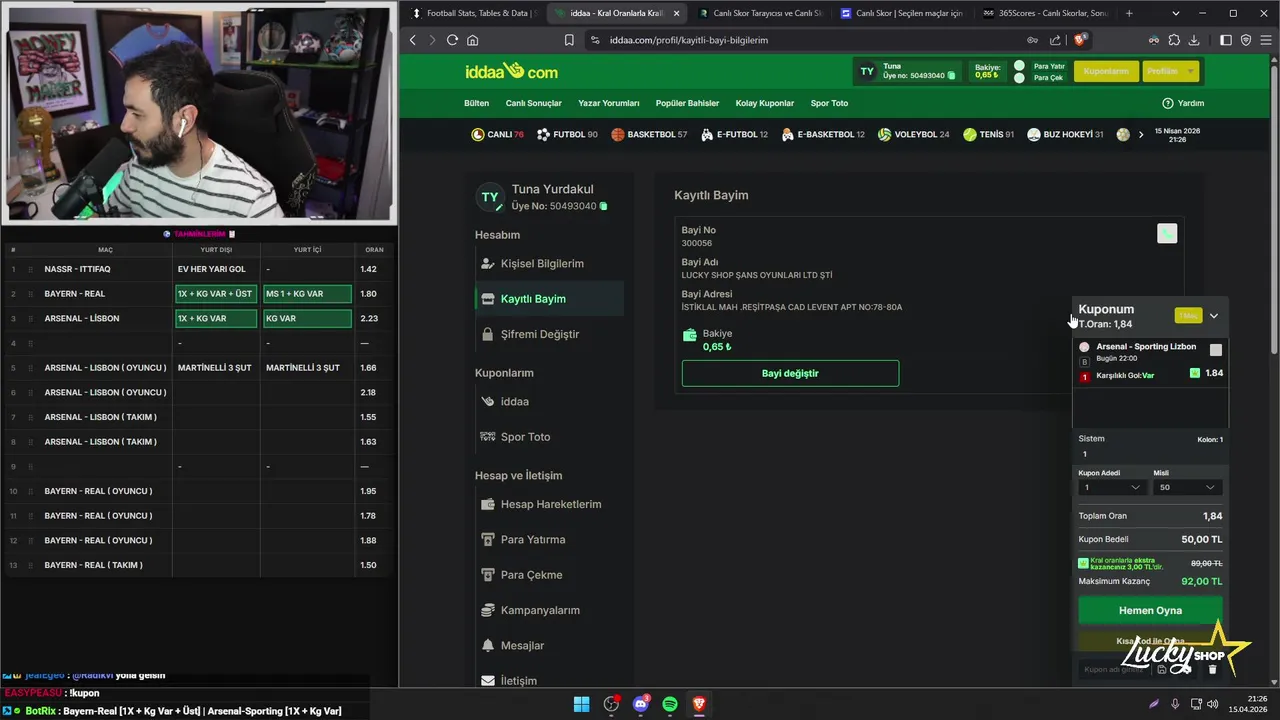Click the yellow 1 Maç badge
The image size is (1280, 720).
1188,316
